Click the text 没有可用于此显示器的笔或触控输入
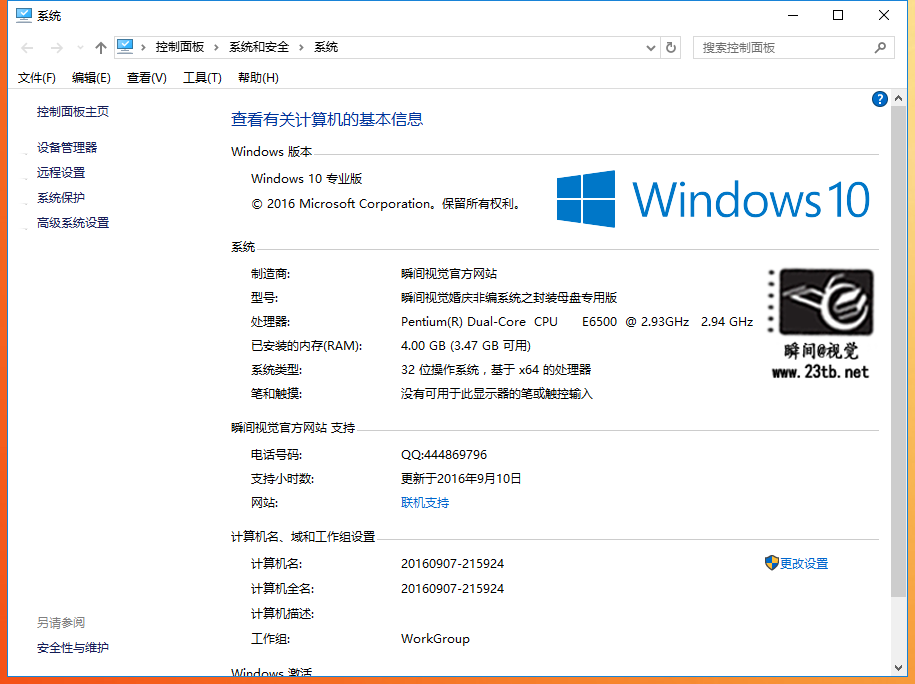915x684 pixels. (497, 394)
